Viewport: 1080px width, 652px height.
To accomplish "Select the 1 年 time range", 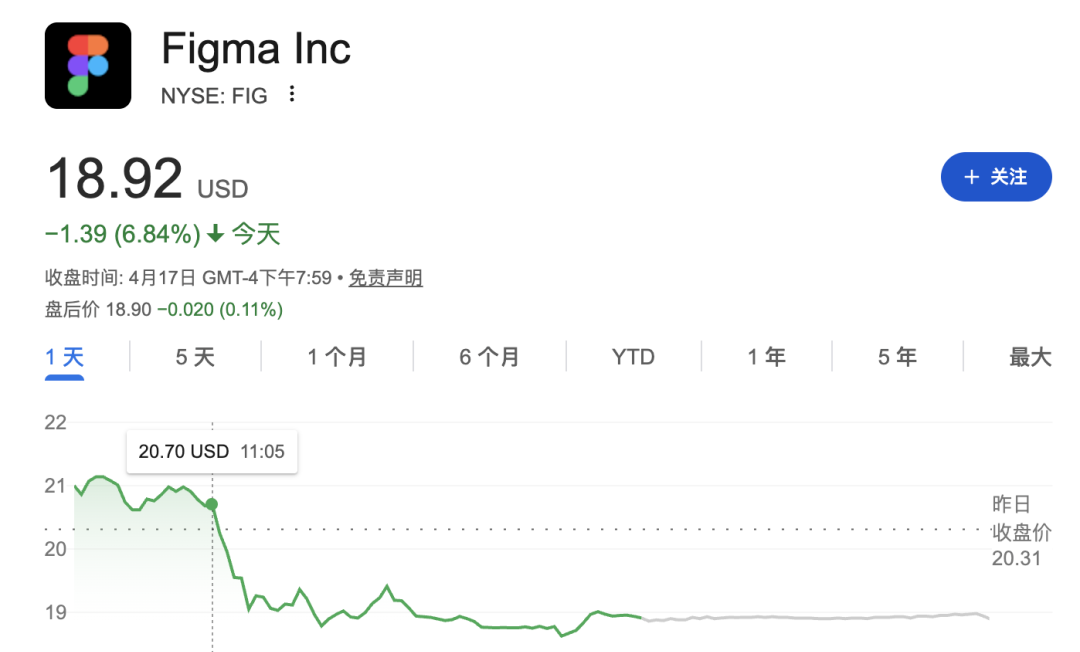I will tap(767, 357).
